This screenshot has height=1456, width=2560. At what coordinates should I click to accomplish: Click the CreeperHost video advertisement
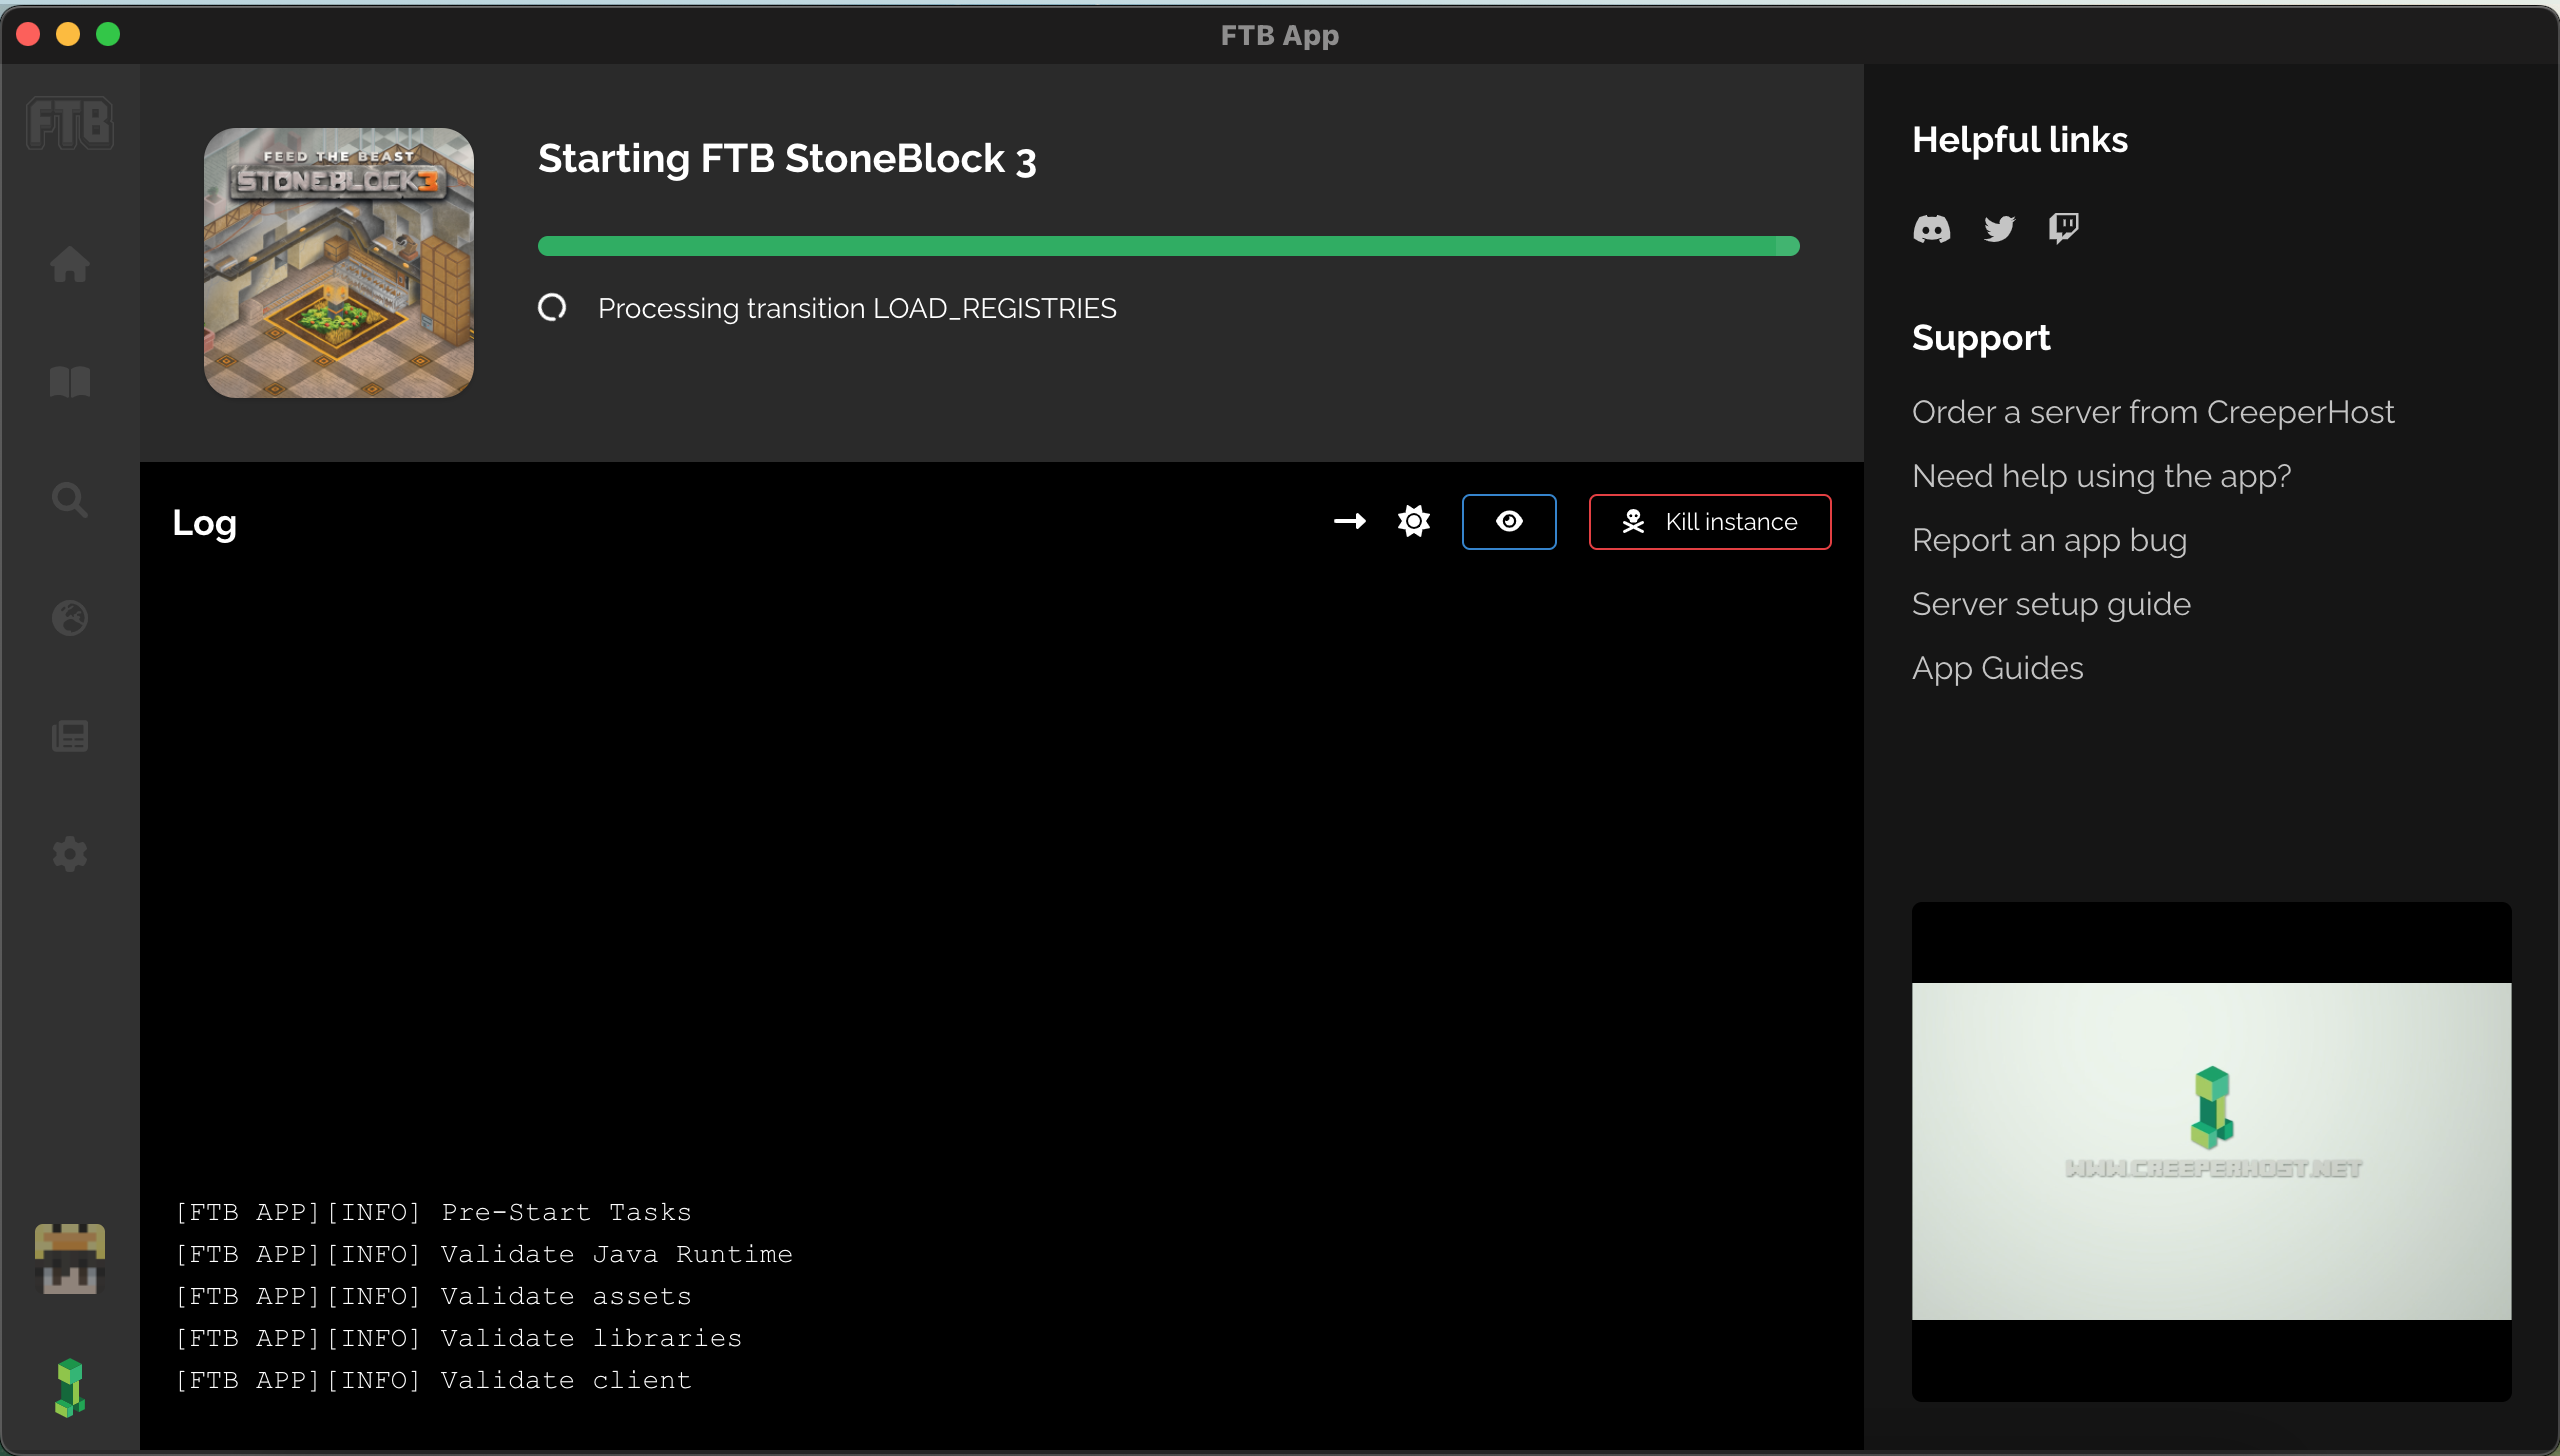pyautogui.click(x=2211, y=1151)
